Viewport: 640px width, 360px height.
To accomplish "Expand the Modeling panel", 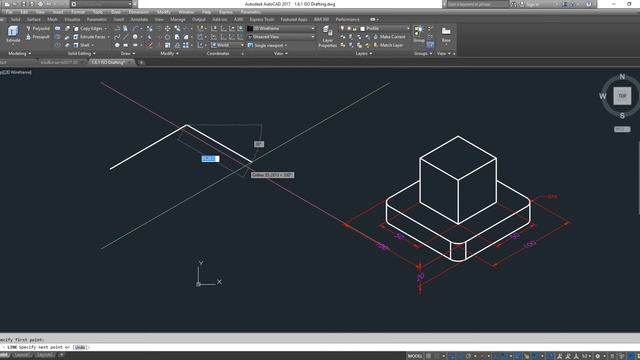I will click(x=20, y=53).
